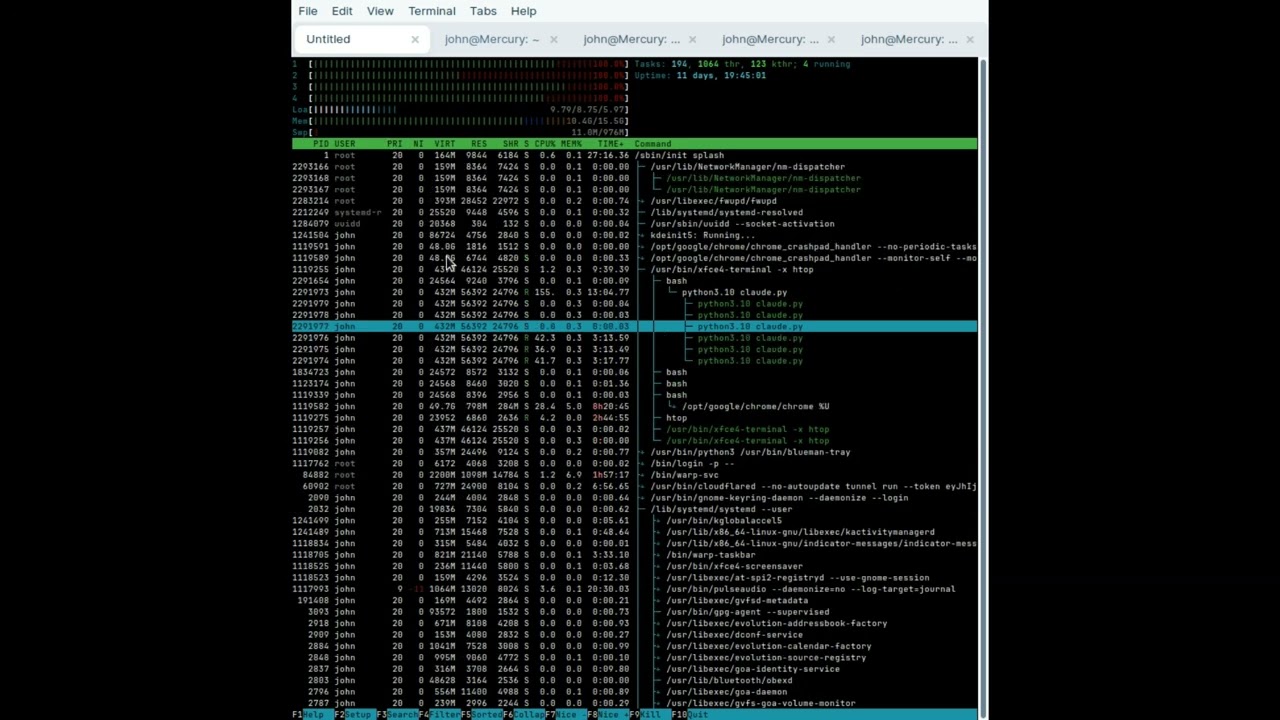
Task: Select highlighted PID 2291977 claude.py row
Action: (x=634, y=326)
